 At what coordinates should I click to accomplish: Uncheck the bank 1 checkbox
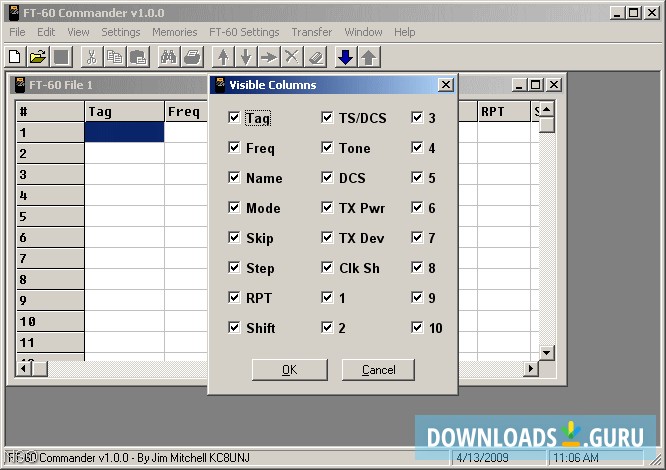327,297
